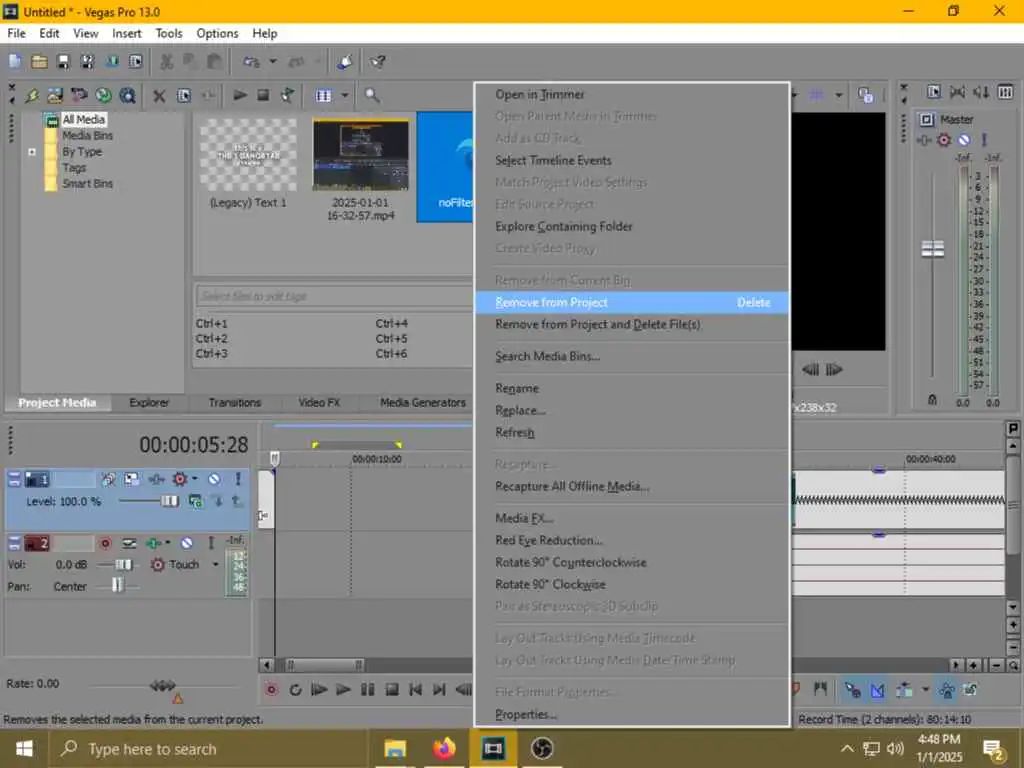
Task: Mute audio track 2
Action: tap(187, 543)
